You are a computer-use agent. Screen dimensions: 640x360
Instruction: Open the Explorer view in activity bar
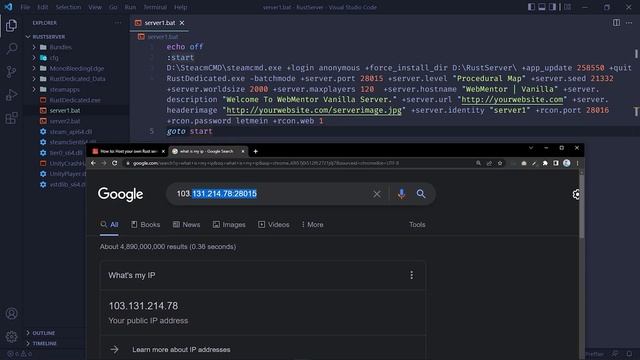pos(11,25)
